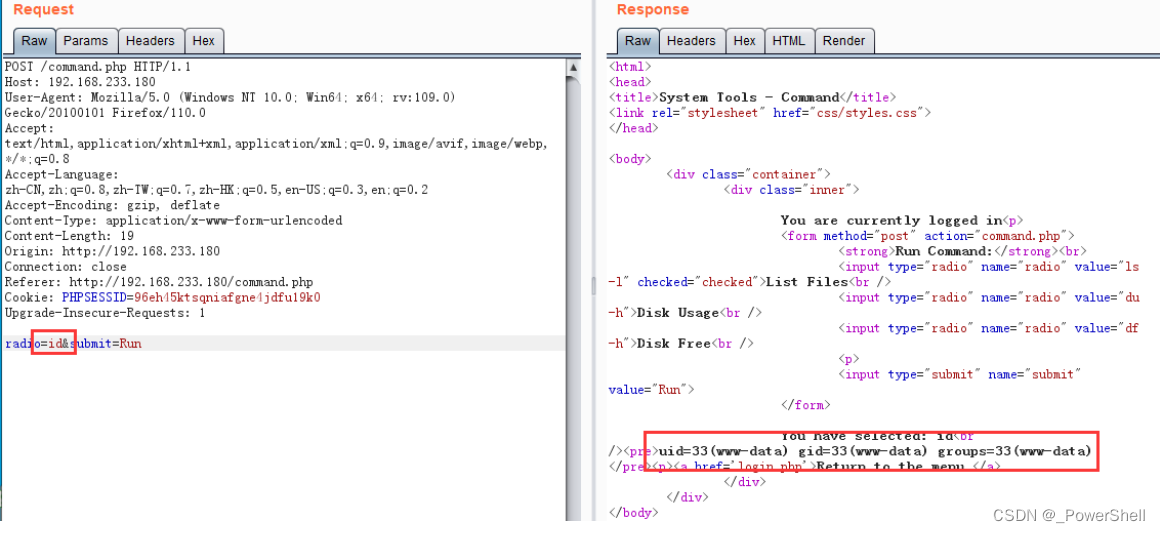Click the Run Command: strong text
1160x533 pixels.
(944, 251)
